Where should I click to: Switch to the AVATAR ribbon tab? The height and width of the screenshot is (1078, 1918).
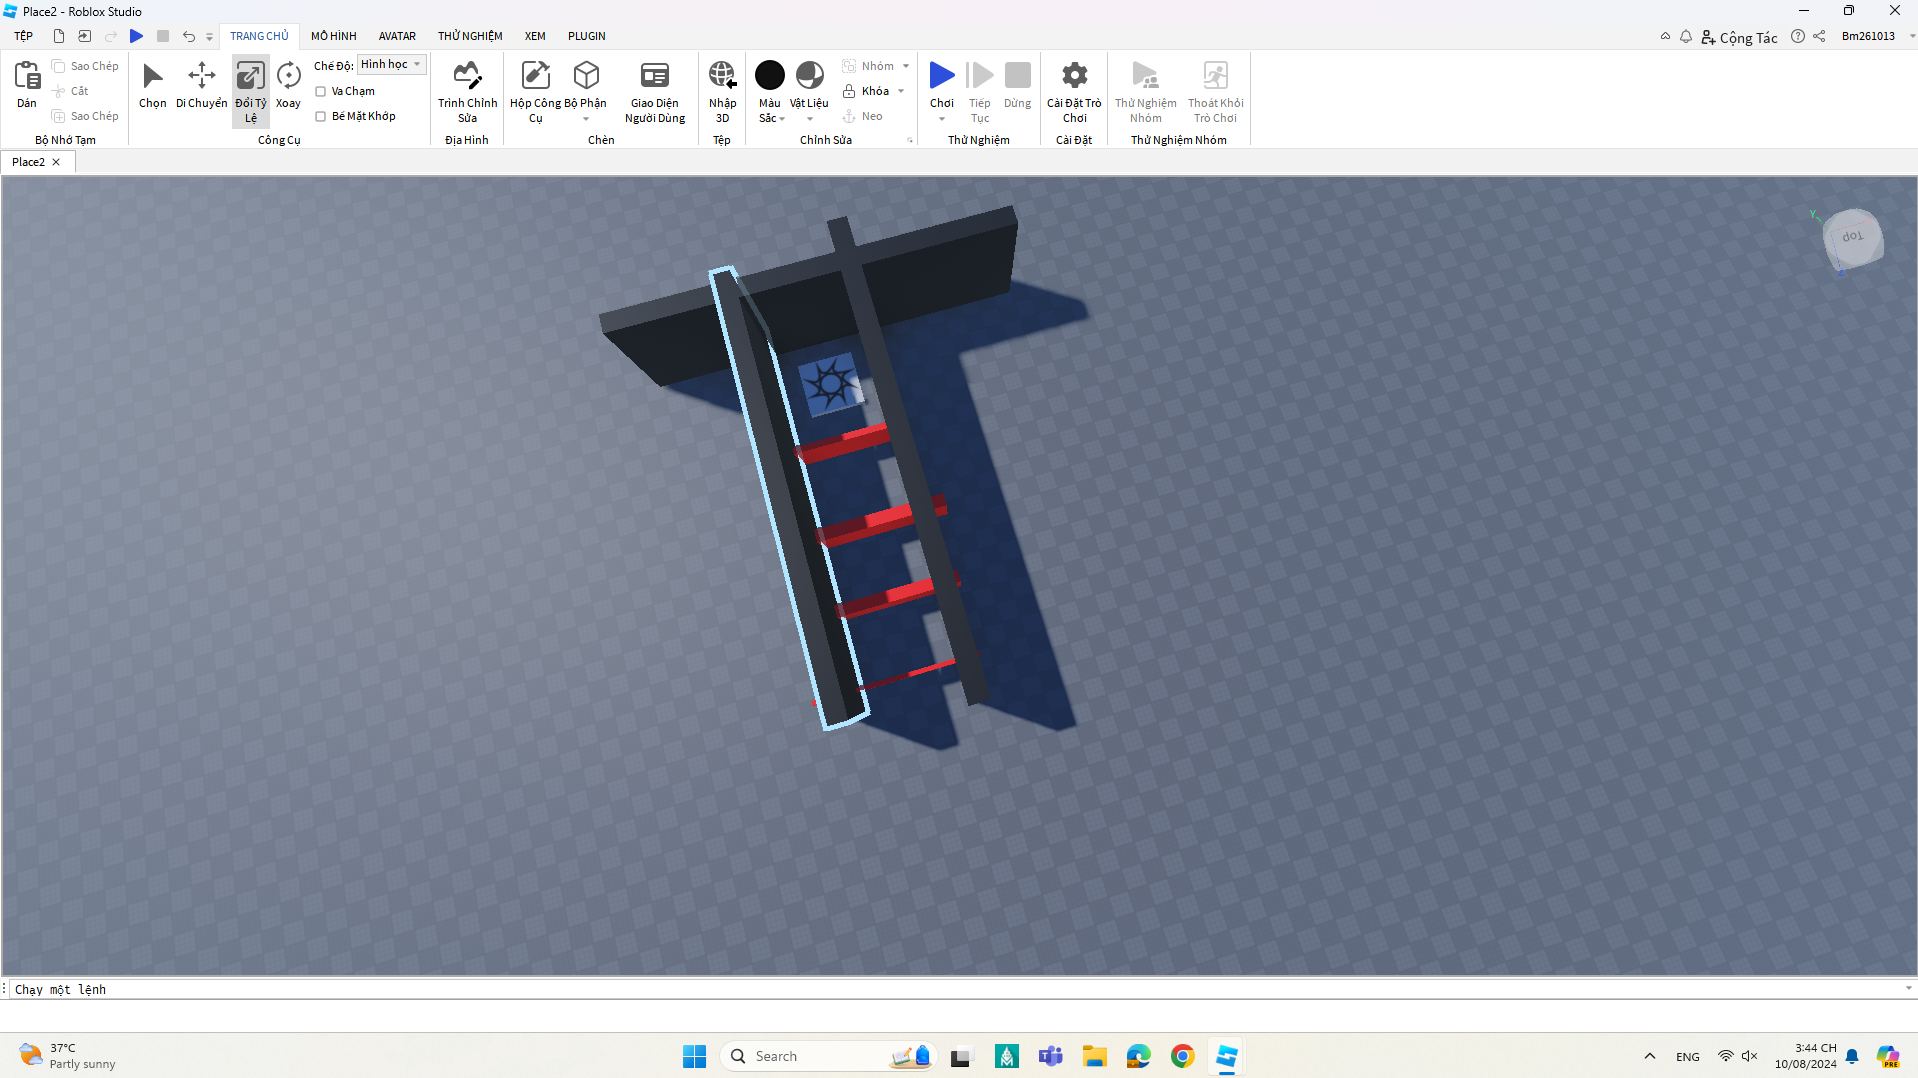pos(397,36)
